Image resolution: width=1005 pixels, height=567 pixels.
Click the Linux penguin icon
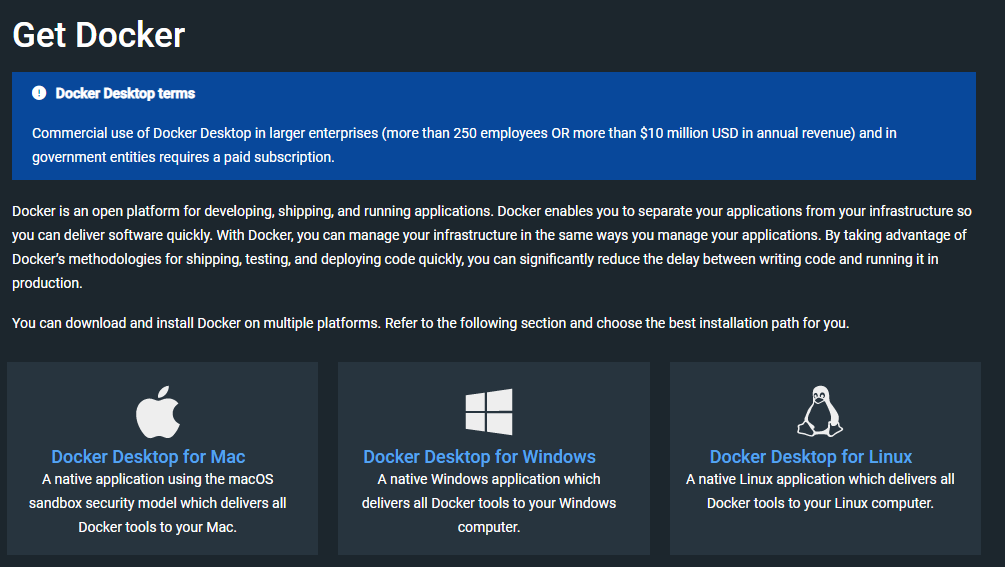pyautogui.click(x=820, y=411)
